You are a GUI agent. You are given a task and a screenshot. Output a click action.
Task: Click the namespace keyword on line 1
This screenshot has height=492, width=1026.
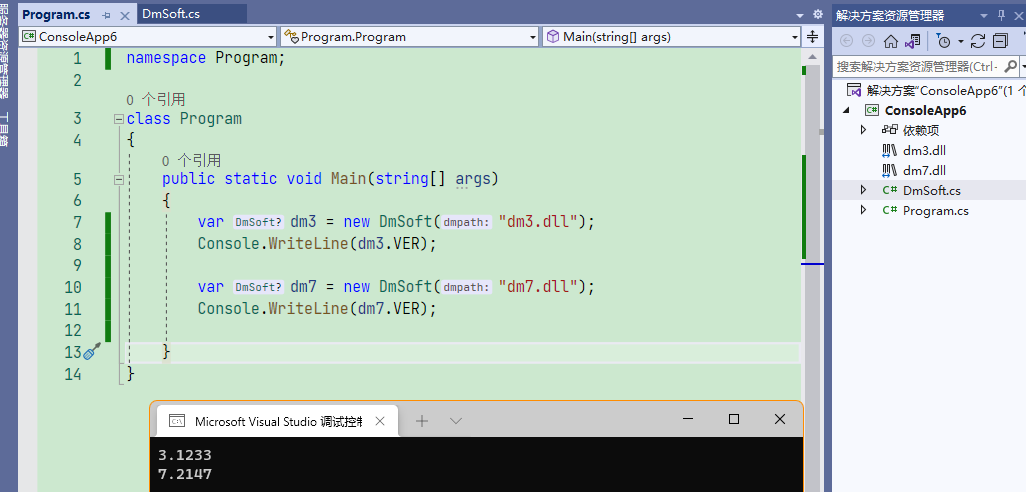[166, 58]
